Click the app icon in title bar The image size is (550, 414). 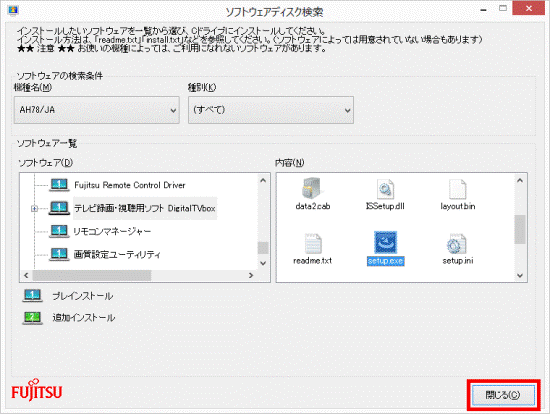point(13,11)
